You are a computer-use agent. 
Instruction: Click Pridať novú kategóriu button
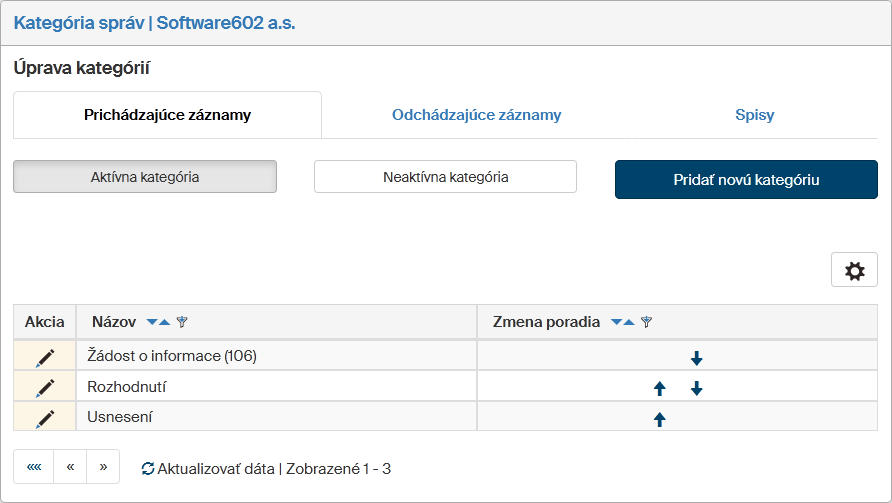pos(746,180)
